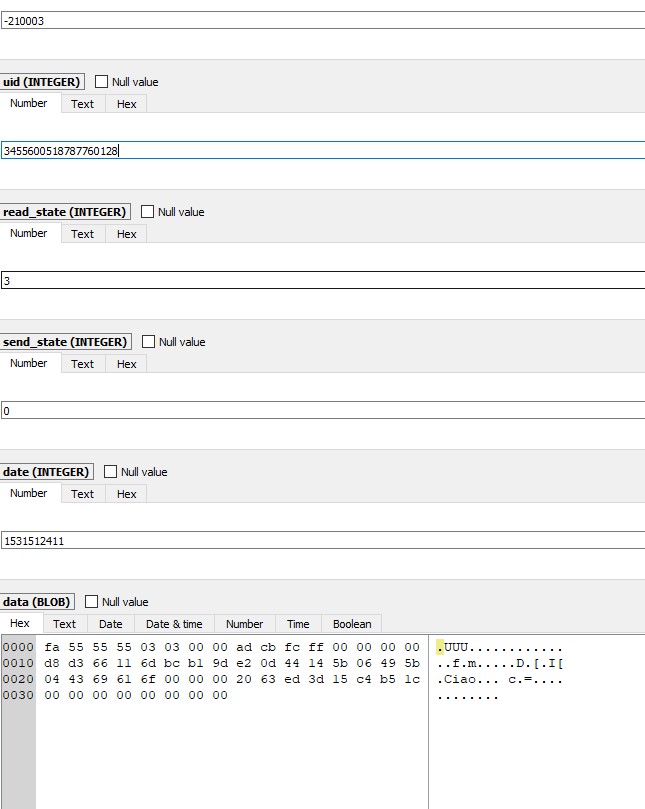Click the date value field 1531512411
This screenshot has width=645, height=809.
322,541
